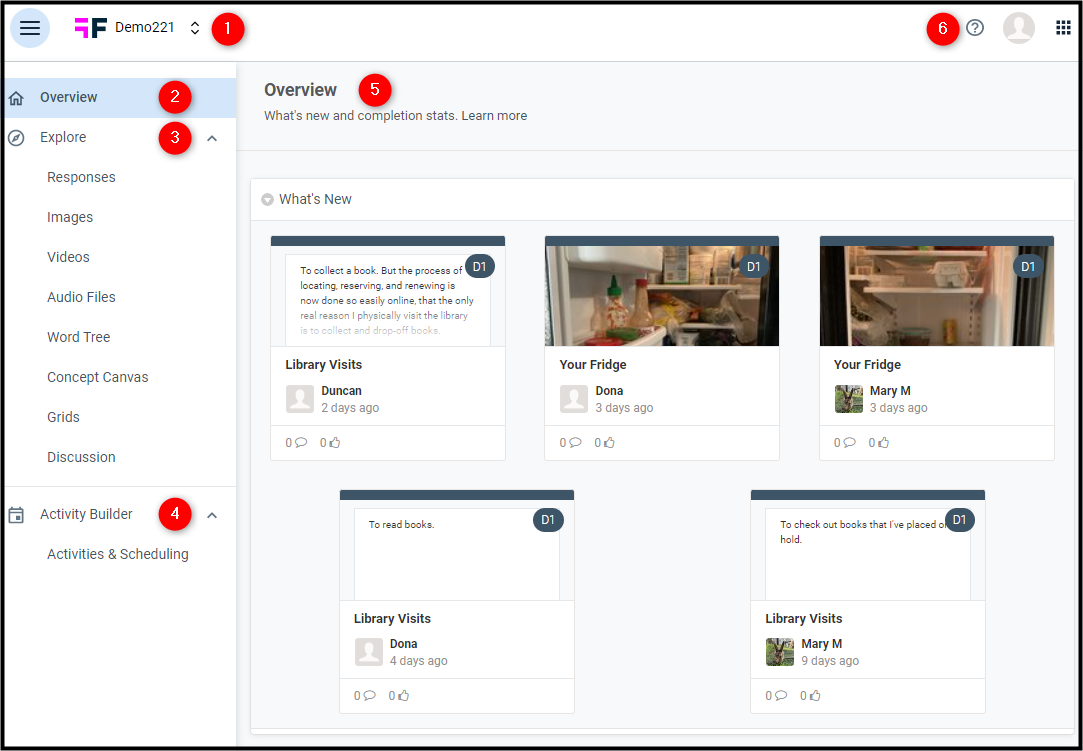The height and width of the screenshot is (751, 1083).
Task: Open Concept Canvas from the sidebar
Action: pyautogui.click(x=97, y=377)
